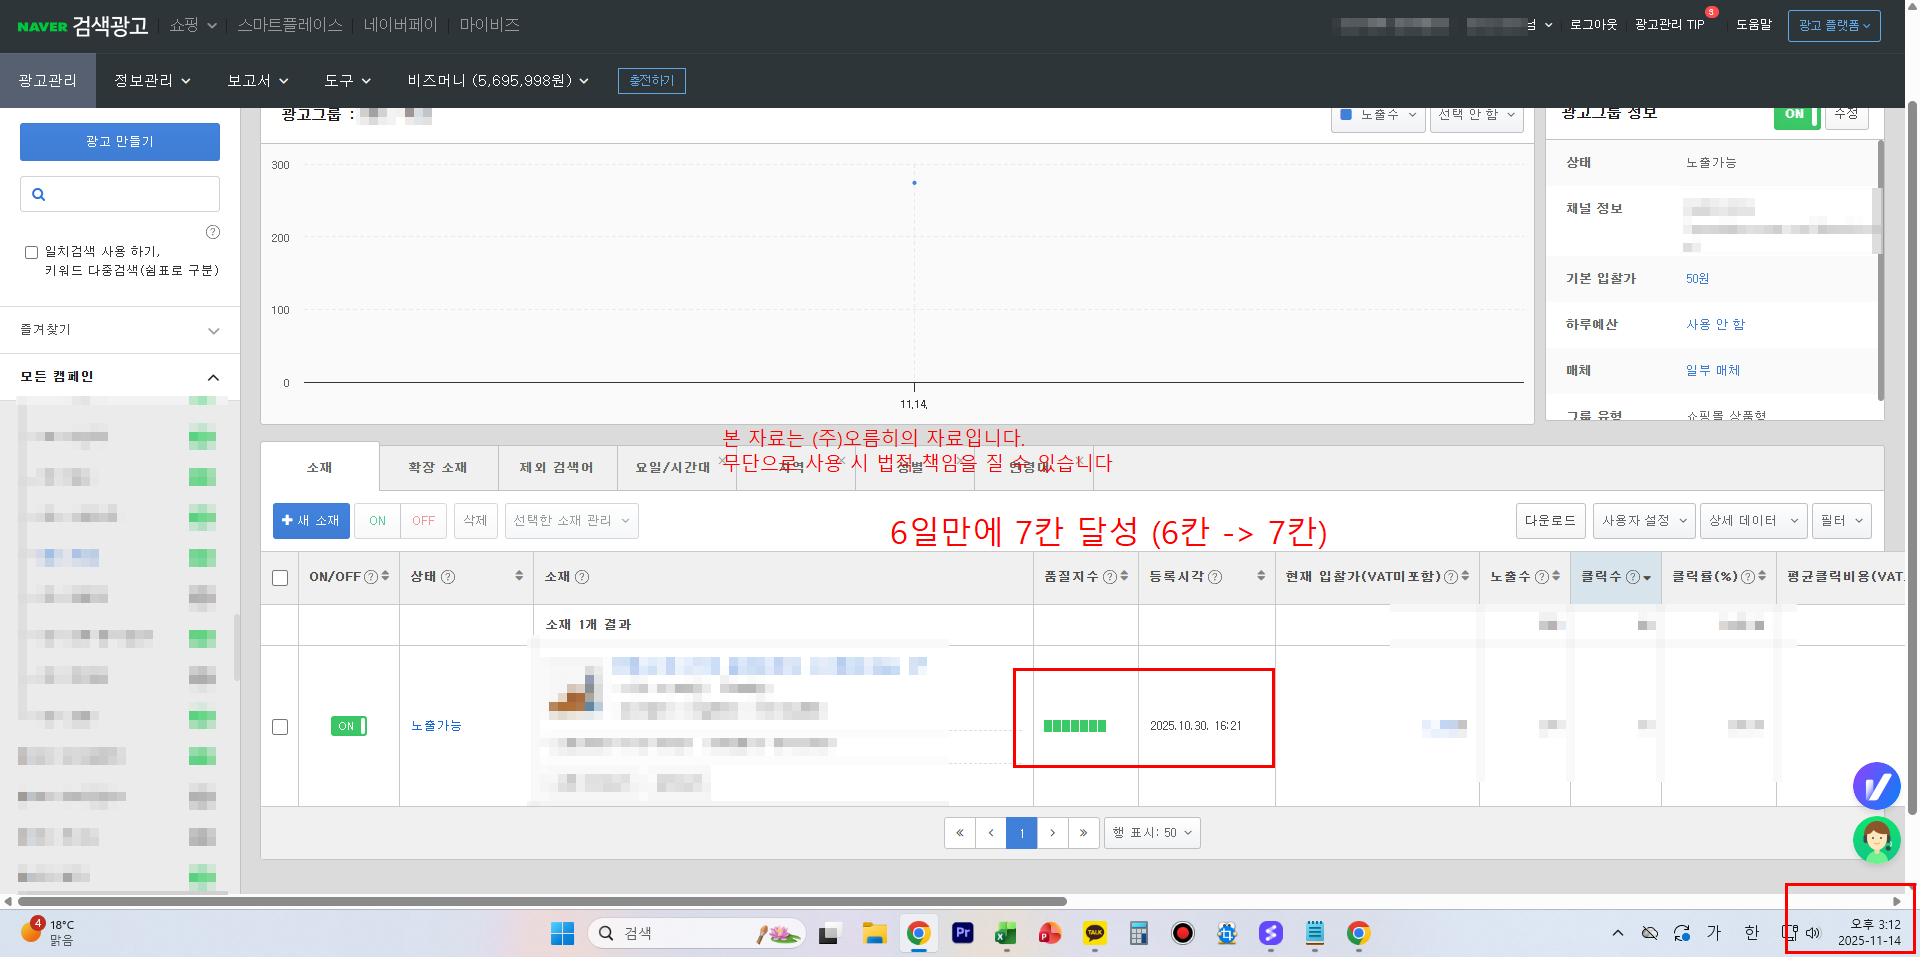Image resolution: width=1920 pixels, height=957 pixels.
Task: Open the 행 표시 50 rows dropdown
Action: 1152,833
